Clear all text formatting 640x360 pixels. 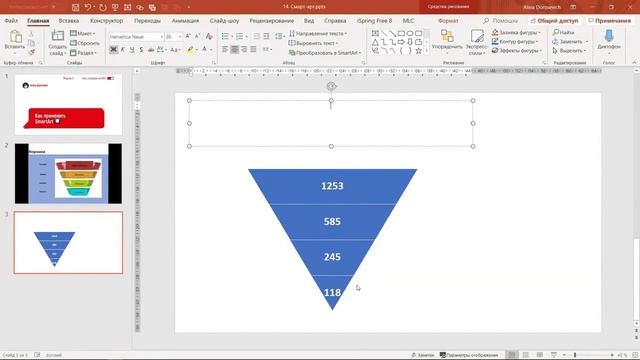(209, 37)
